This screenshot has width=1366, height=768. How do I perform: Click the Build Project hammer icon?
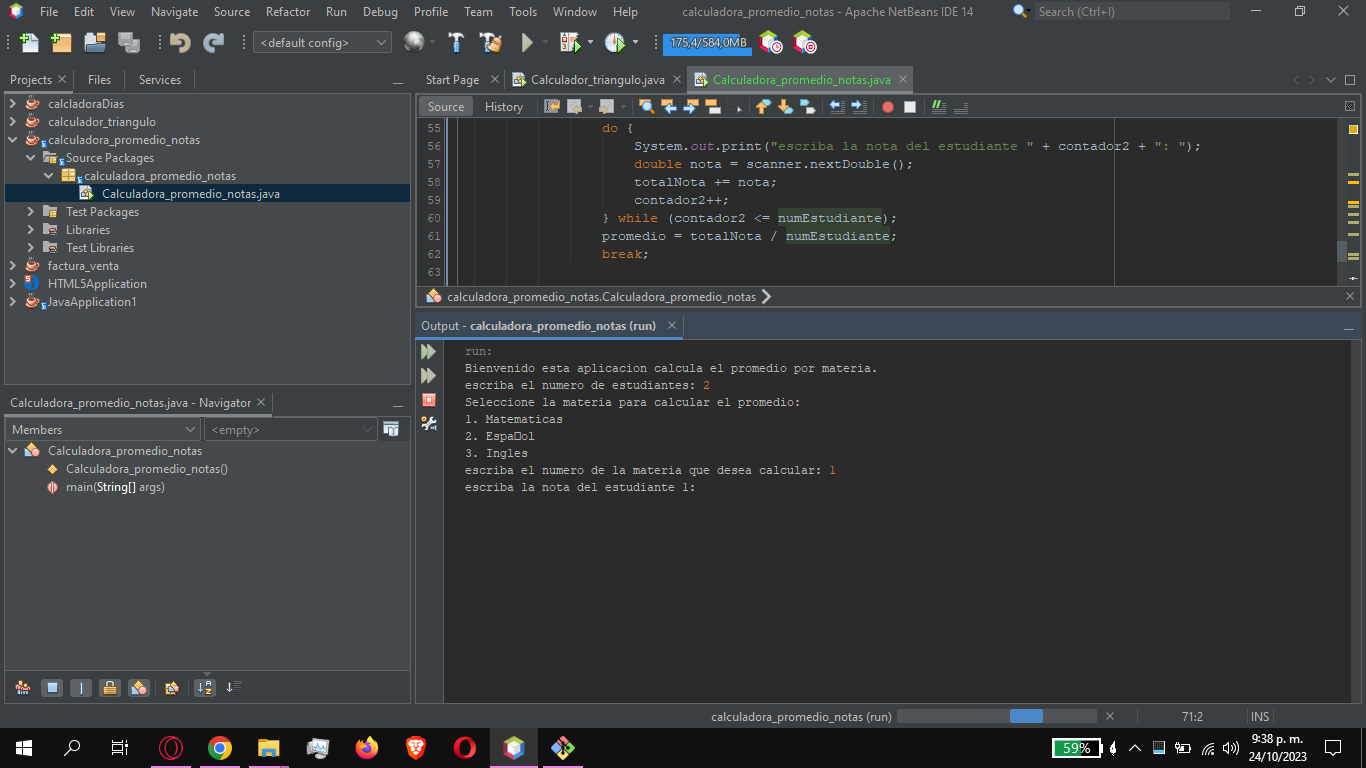[455, 42]
